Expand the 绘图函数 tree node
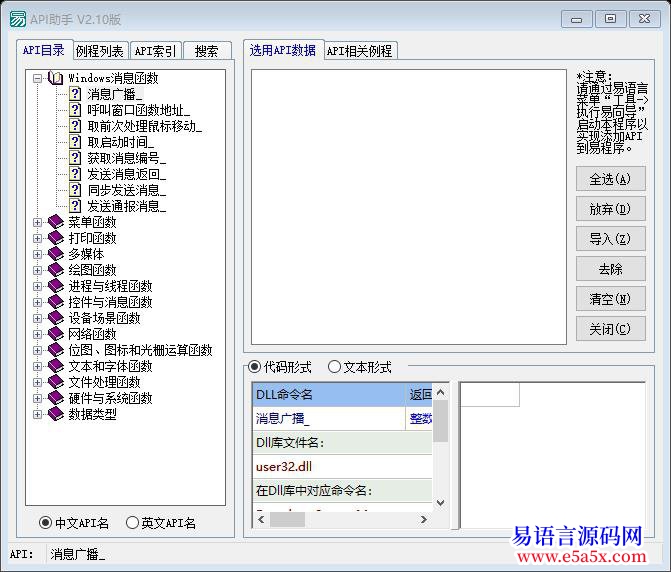This screenshot has width=671, height=572. [38, 270]
